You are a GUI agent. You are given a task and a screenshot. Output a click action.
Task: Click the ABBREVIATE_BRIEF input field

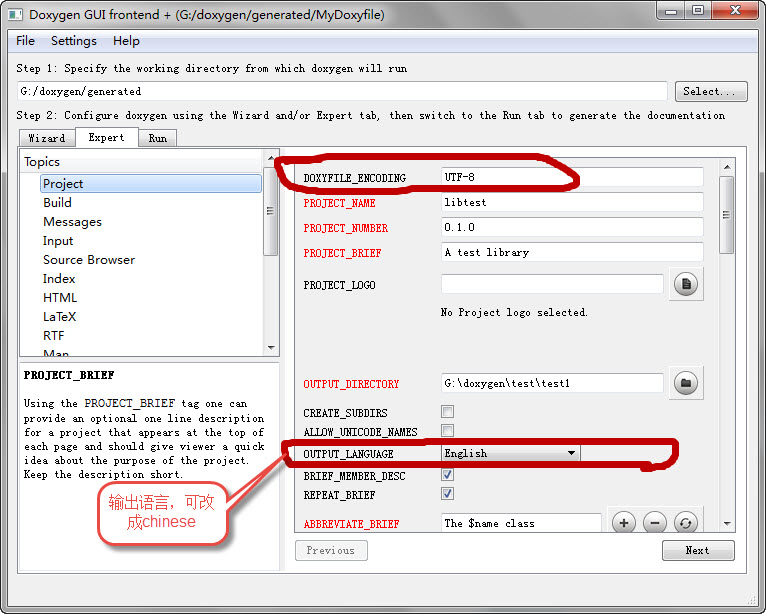[x=521, y=523]
